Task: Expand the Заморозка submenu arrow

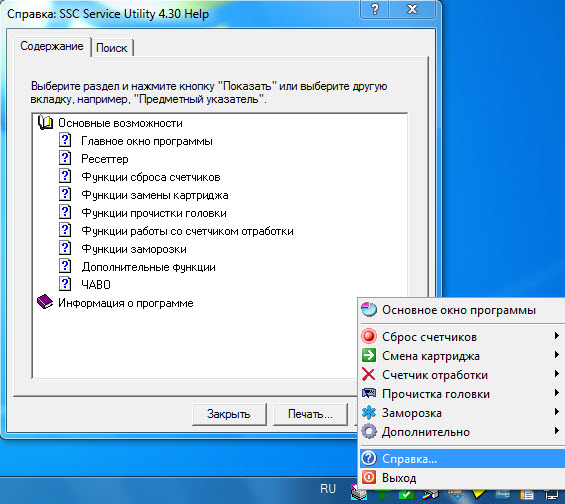Action: [557, 412]
